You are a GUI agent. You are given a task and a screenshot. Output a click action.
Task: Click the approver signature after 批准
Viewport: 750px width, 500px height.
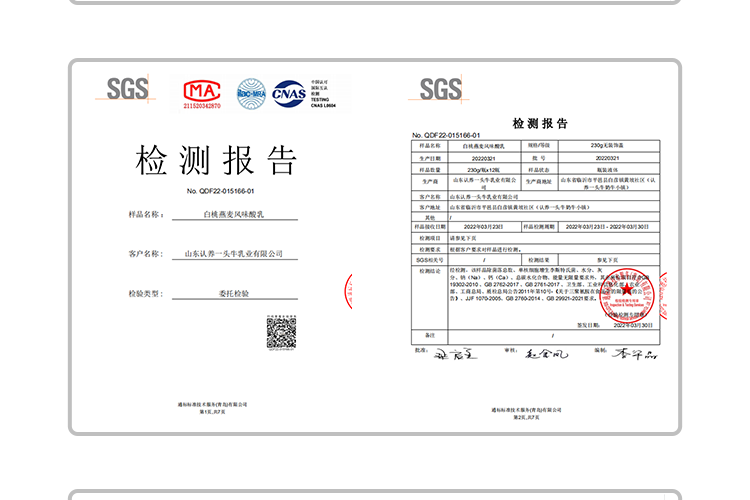(455, 354)
